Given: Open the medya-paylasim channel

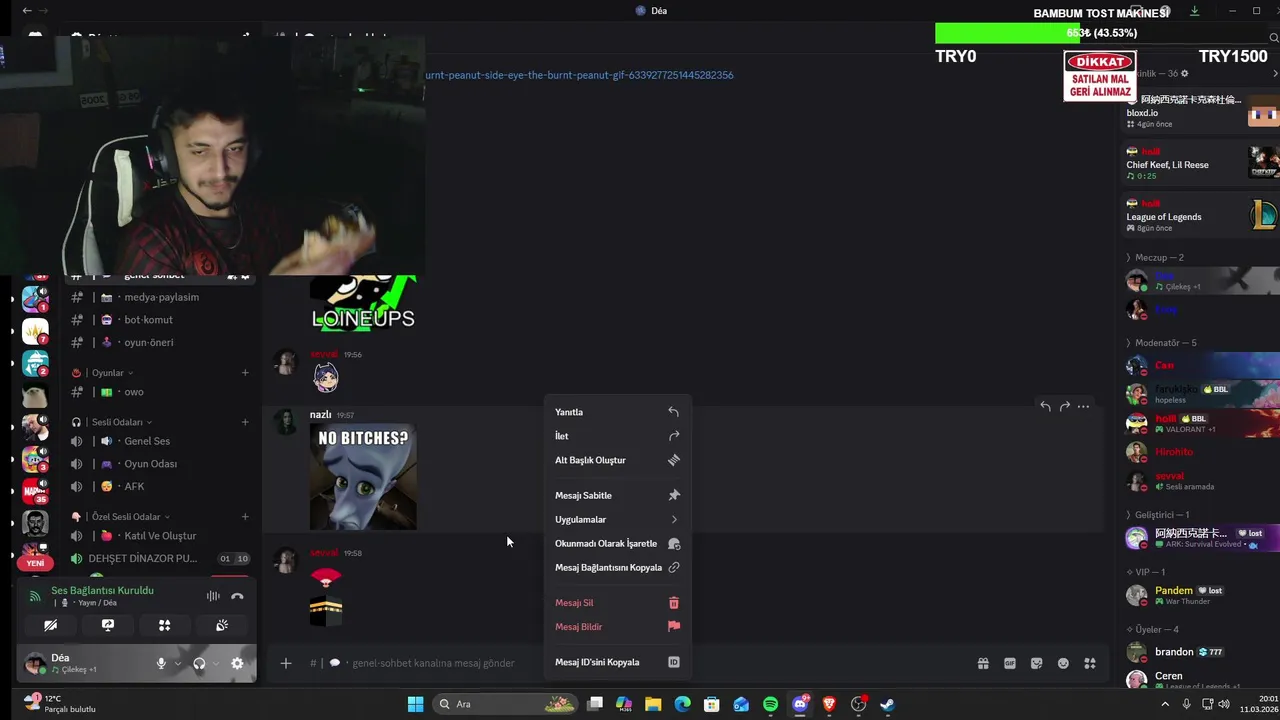Looking at the screenshot, I should [160, 297].
